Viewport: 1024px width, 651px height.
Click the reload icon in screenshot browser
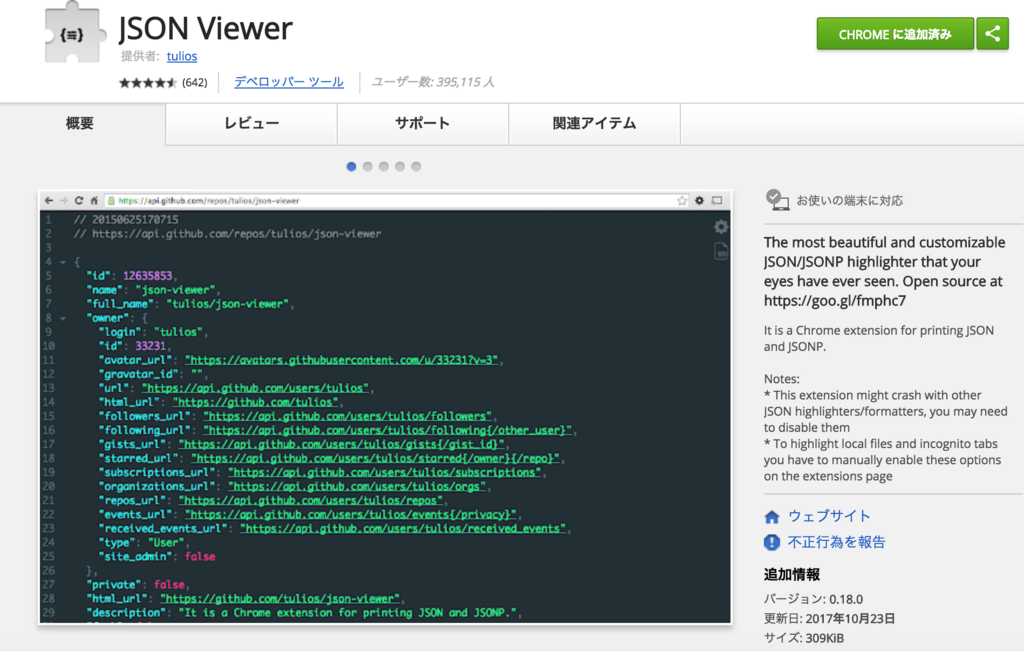pos(79,200)
